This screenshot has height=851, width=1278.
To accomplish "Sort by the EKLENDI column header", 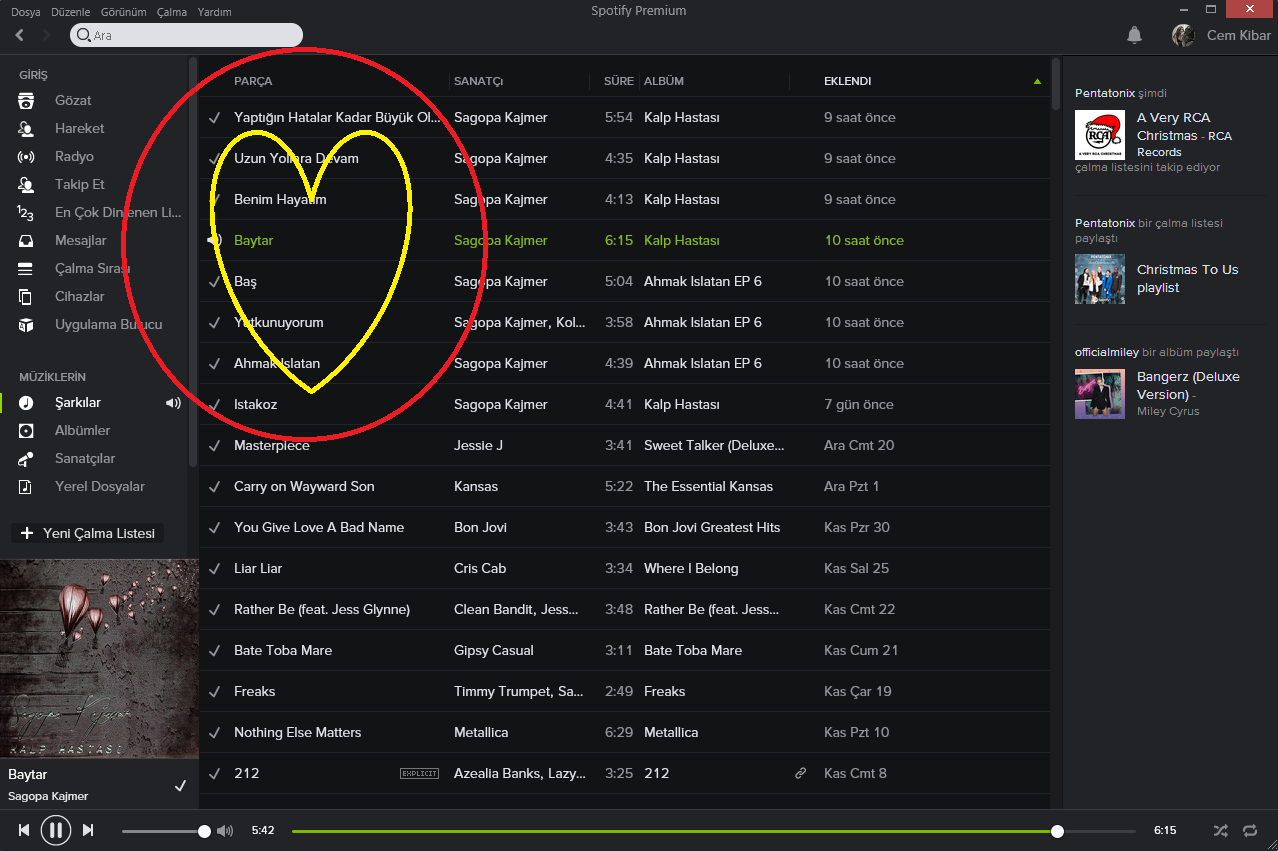I will (x=847, y=81).
